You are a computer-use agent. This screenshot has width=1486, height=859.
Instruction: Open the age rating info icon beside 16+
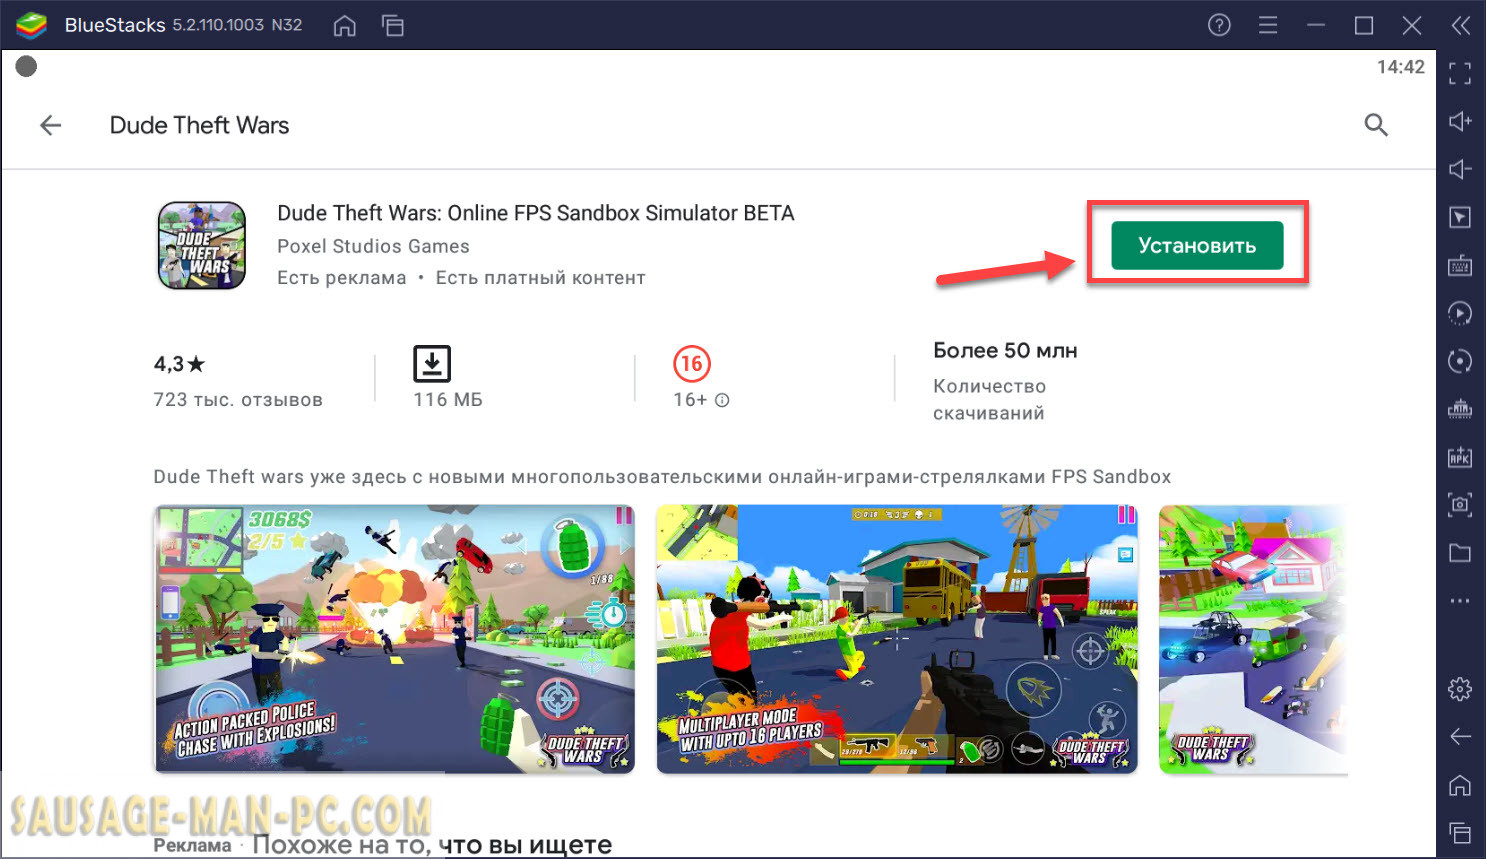(x=722, y=400)
